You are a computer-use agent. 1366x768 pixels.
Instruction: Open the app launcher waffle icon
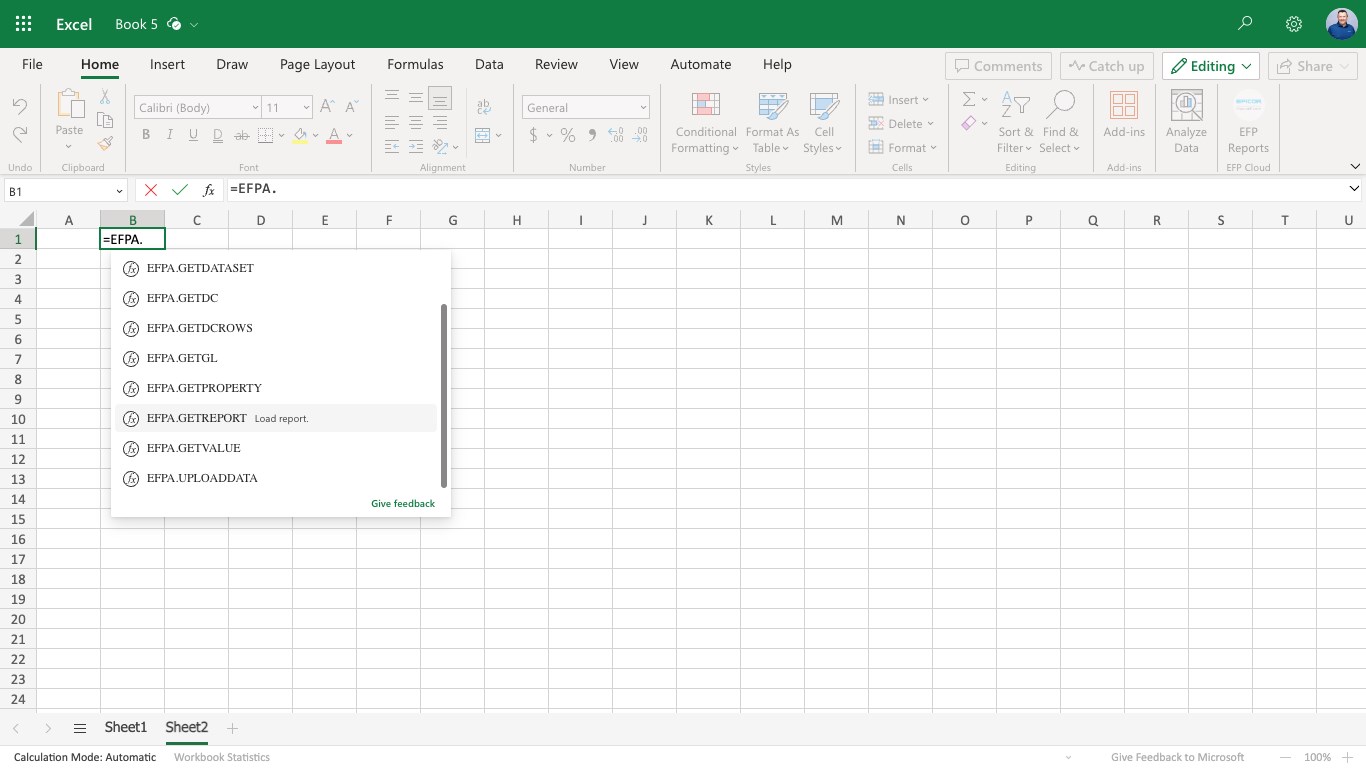click(24, 24)
